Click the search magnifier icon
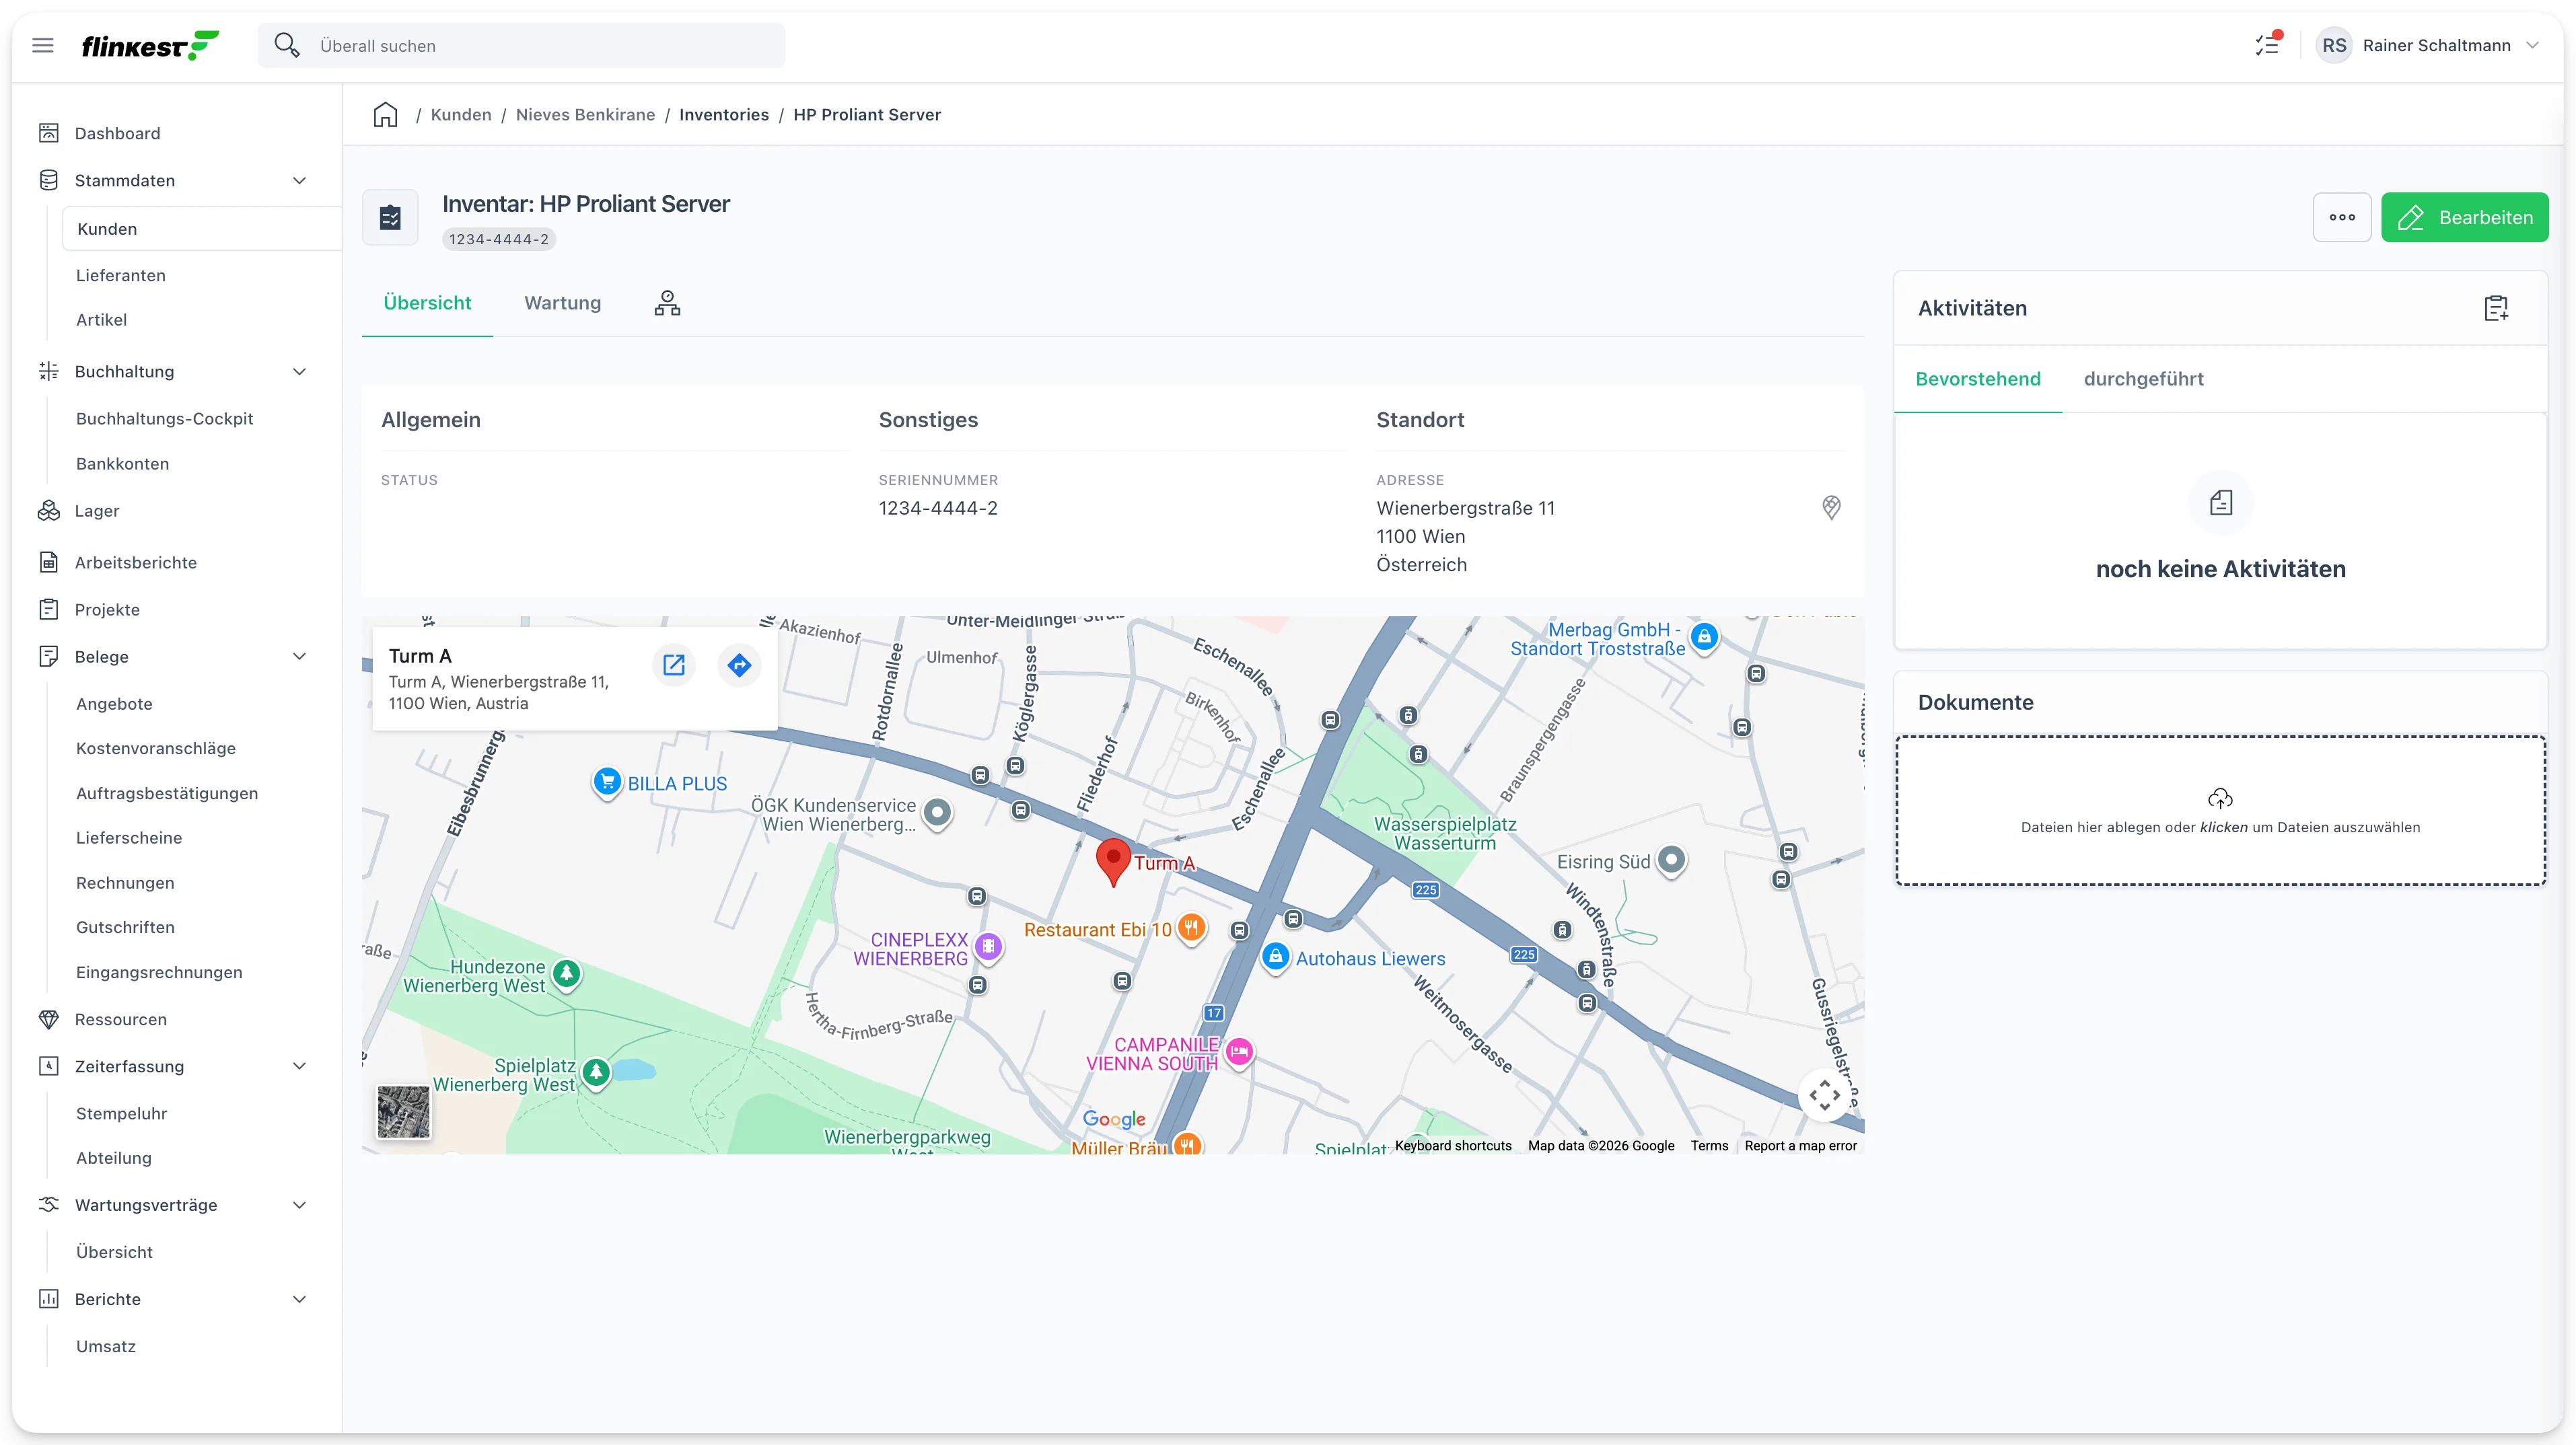 (287, 45)
